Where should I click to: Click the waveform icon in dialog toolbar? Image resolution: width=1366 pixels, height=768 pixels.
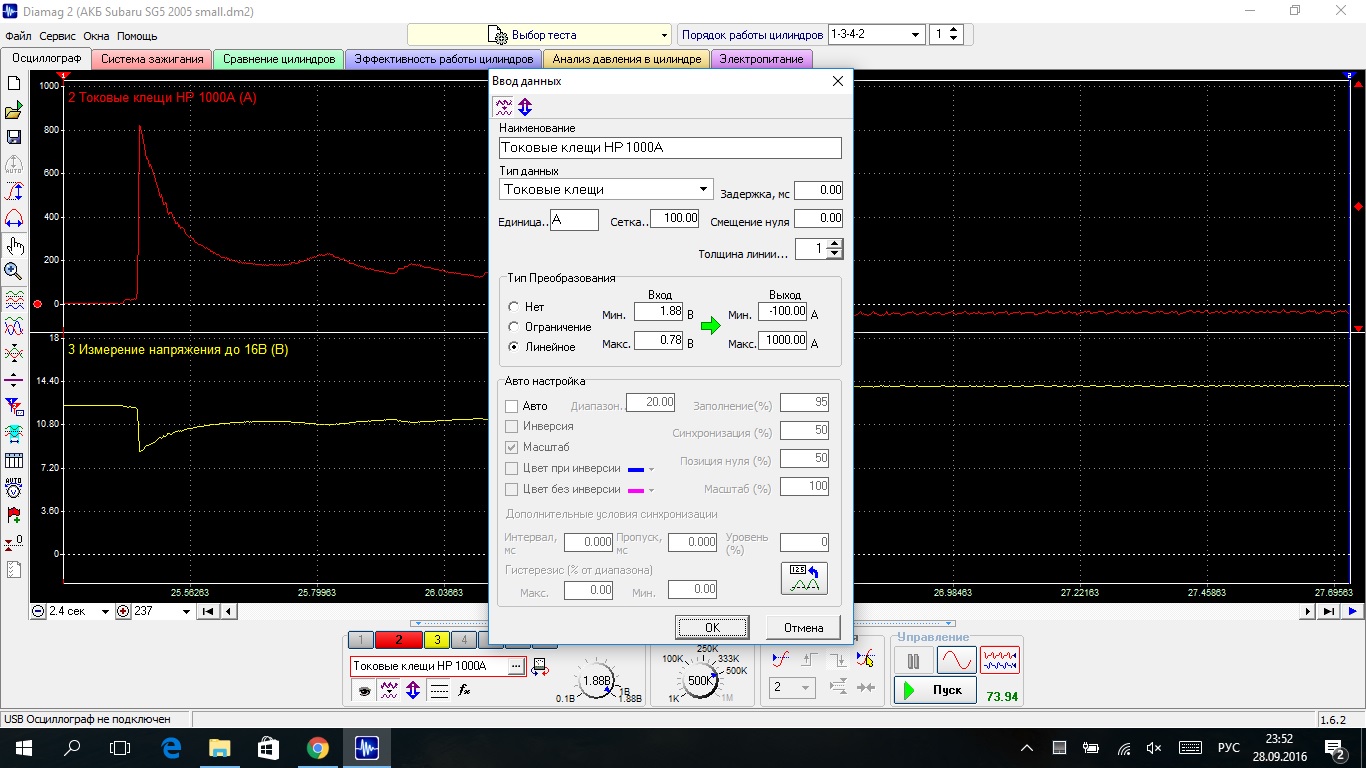click(504, 107)
